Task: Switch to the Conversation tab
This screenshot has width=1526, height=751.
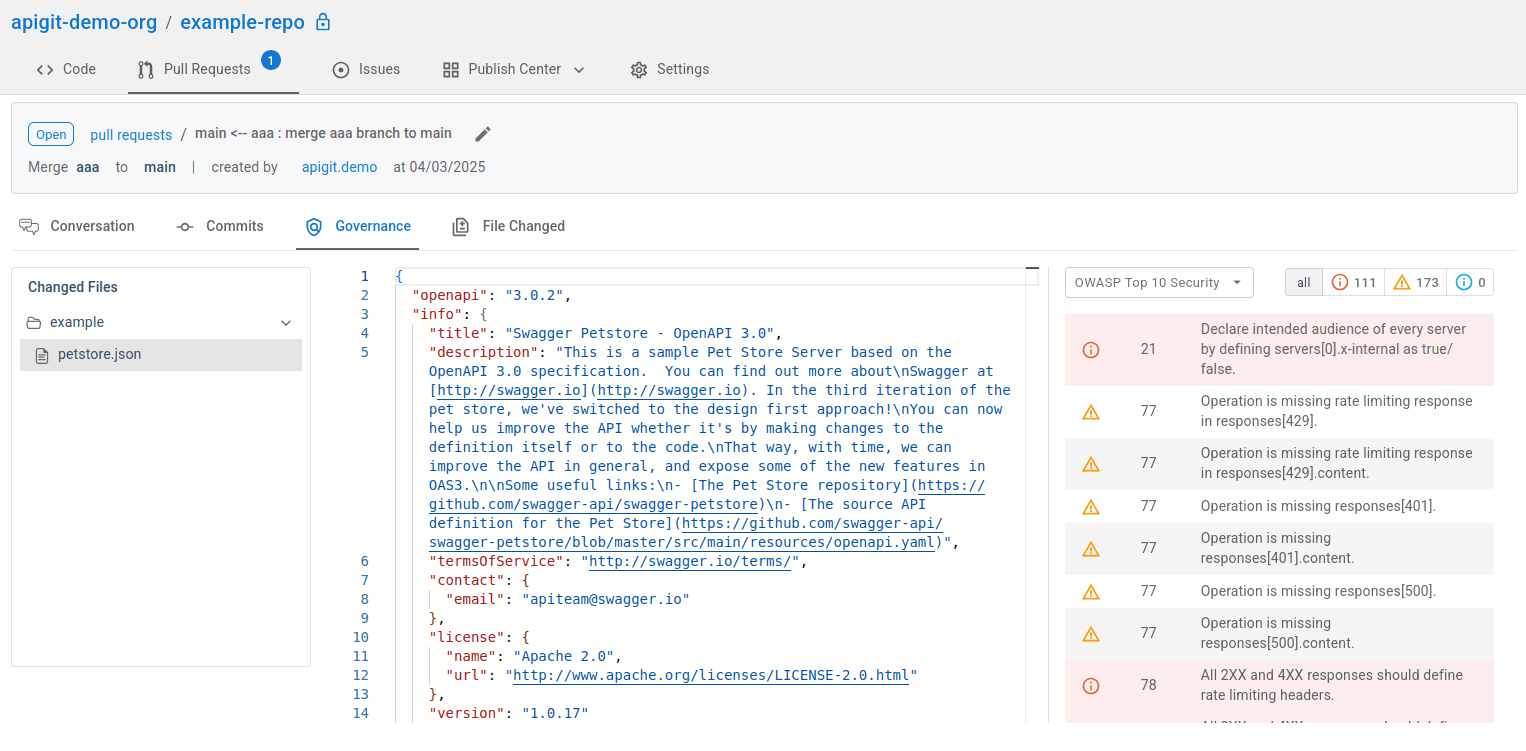Action: pyautogui.click(x=77, y=227)
